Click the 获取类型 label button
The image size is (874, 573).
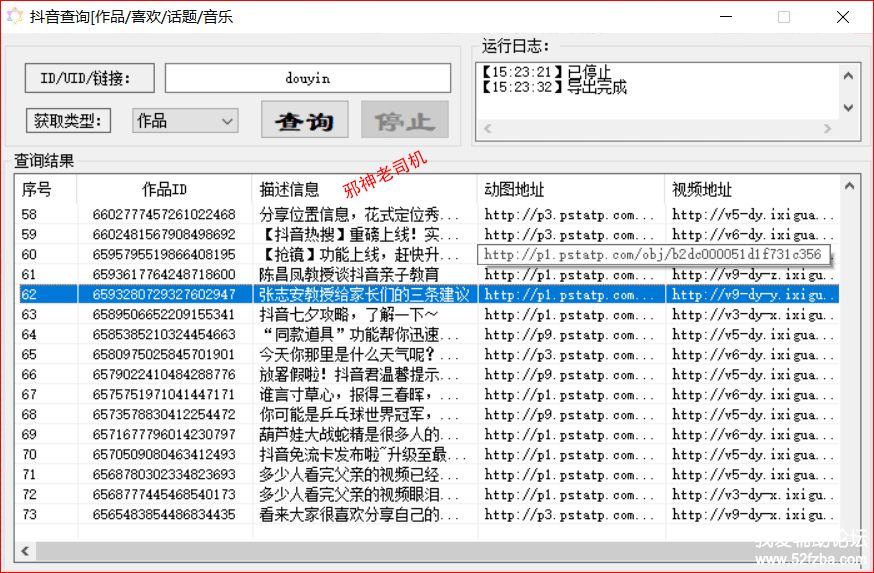(x=69, y=120)
